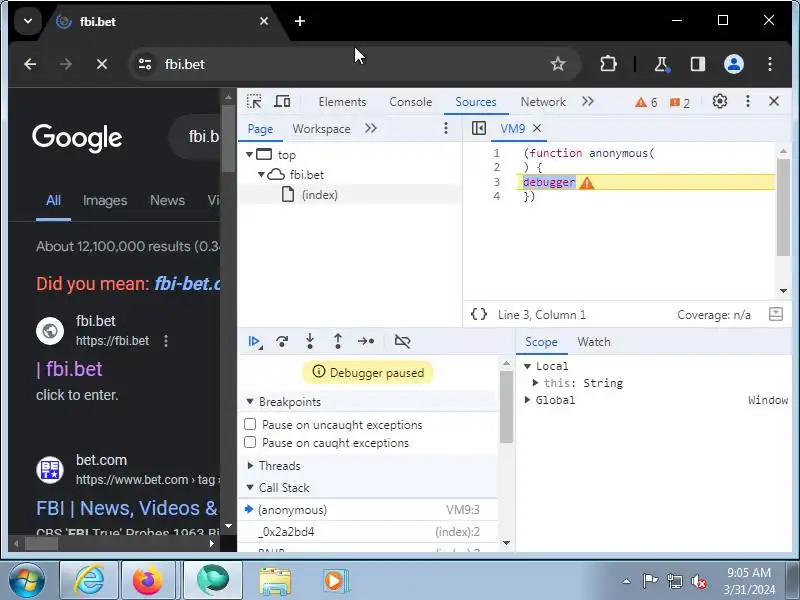Open DevTools settings gear
Viewport: 800px width, 600px height.
pyautogui.click(x=719, y=102)
